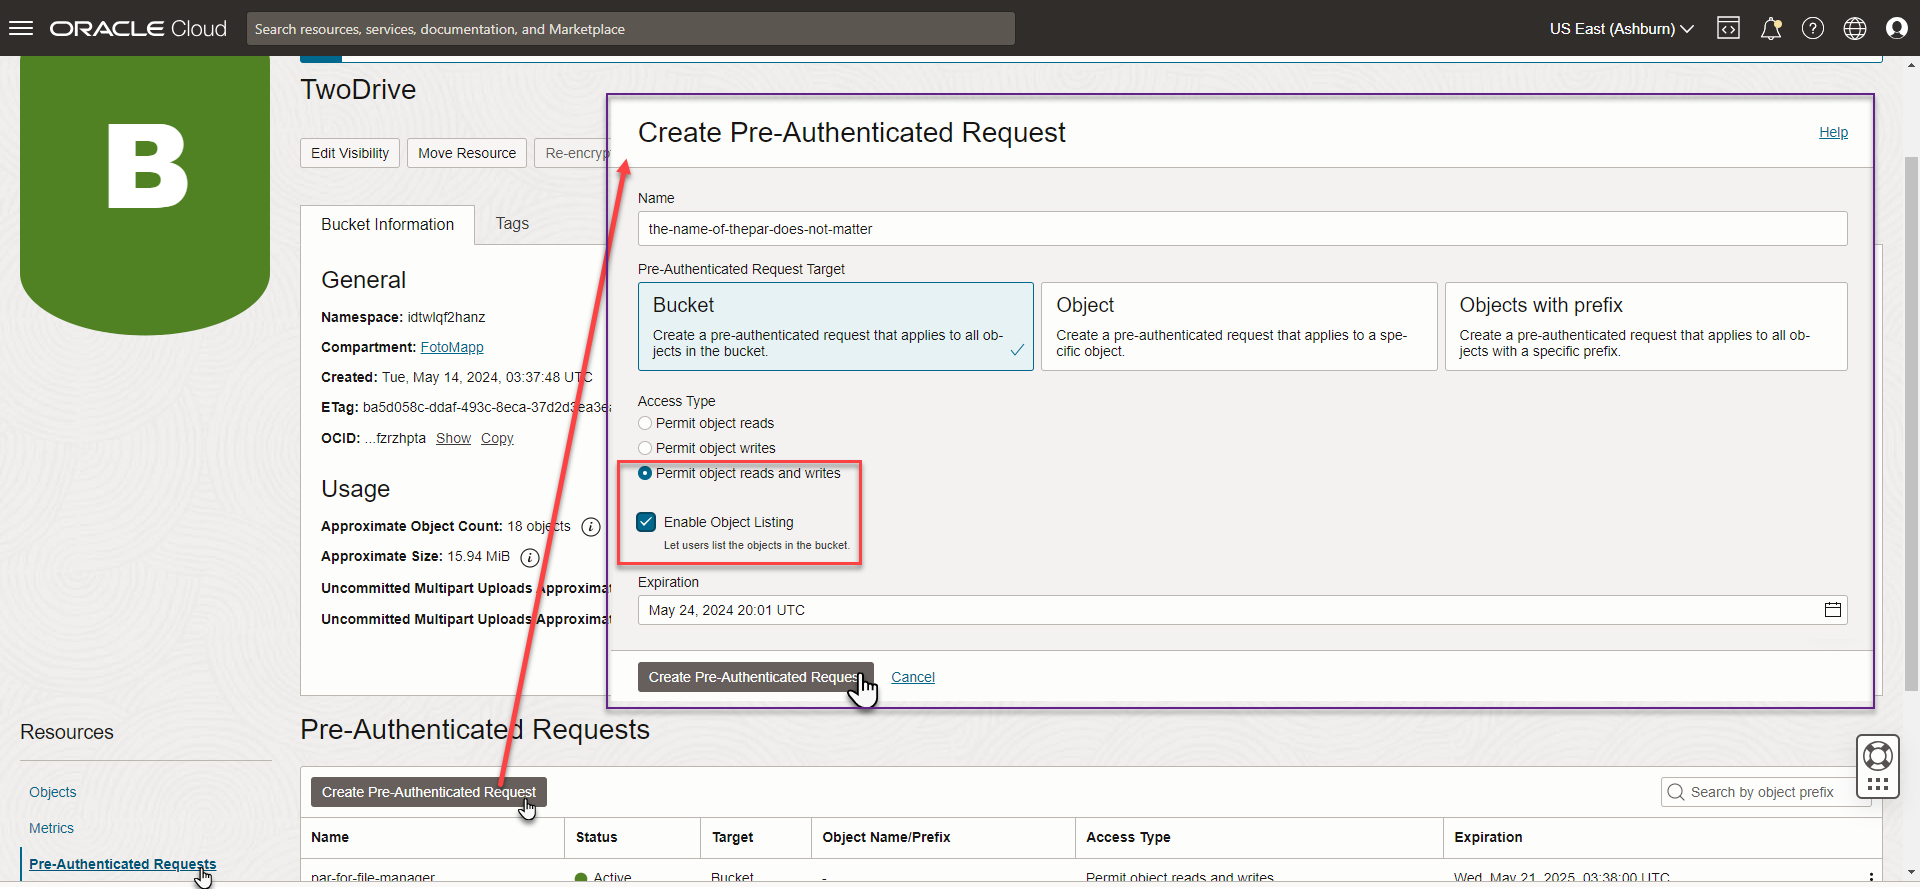This screenshot has width=1920, height=889.
Task: Click the Move Resource button
Action: pos(467,153)
